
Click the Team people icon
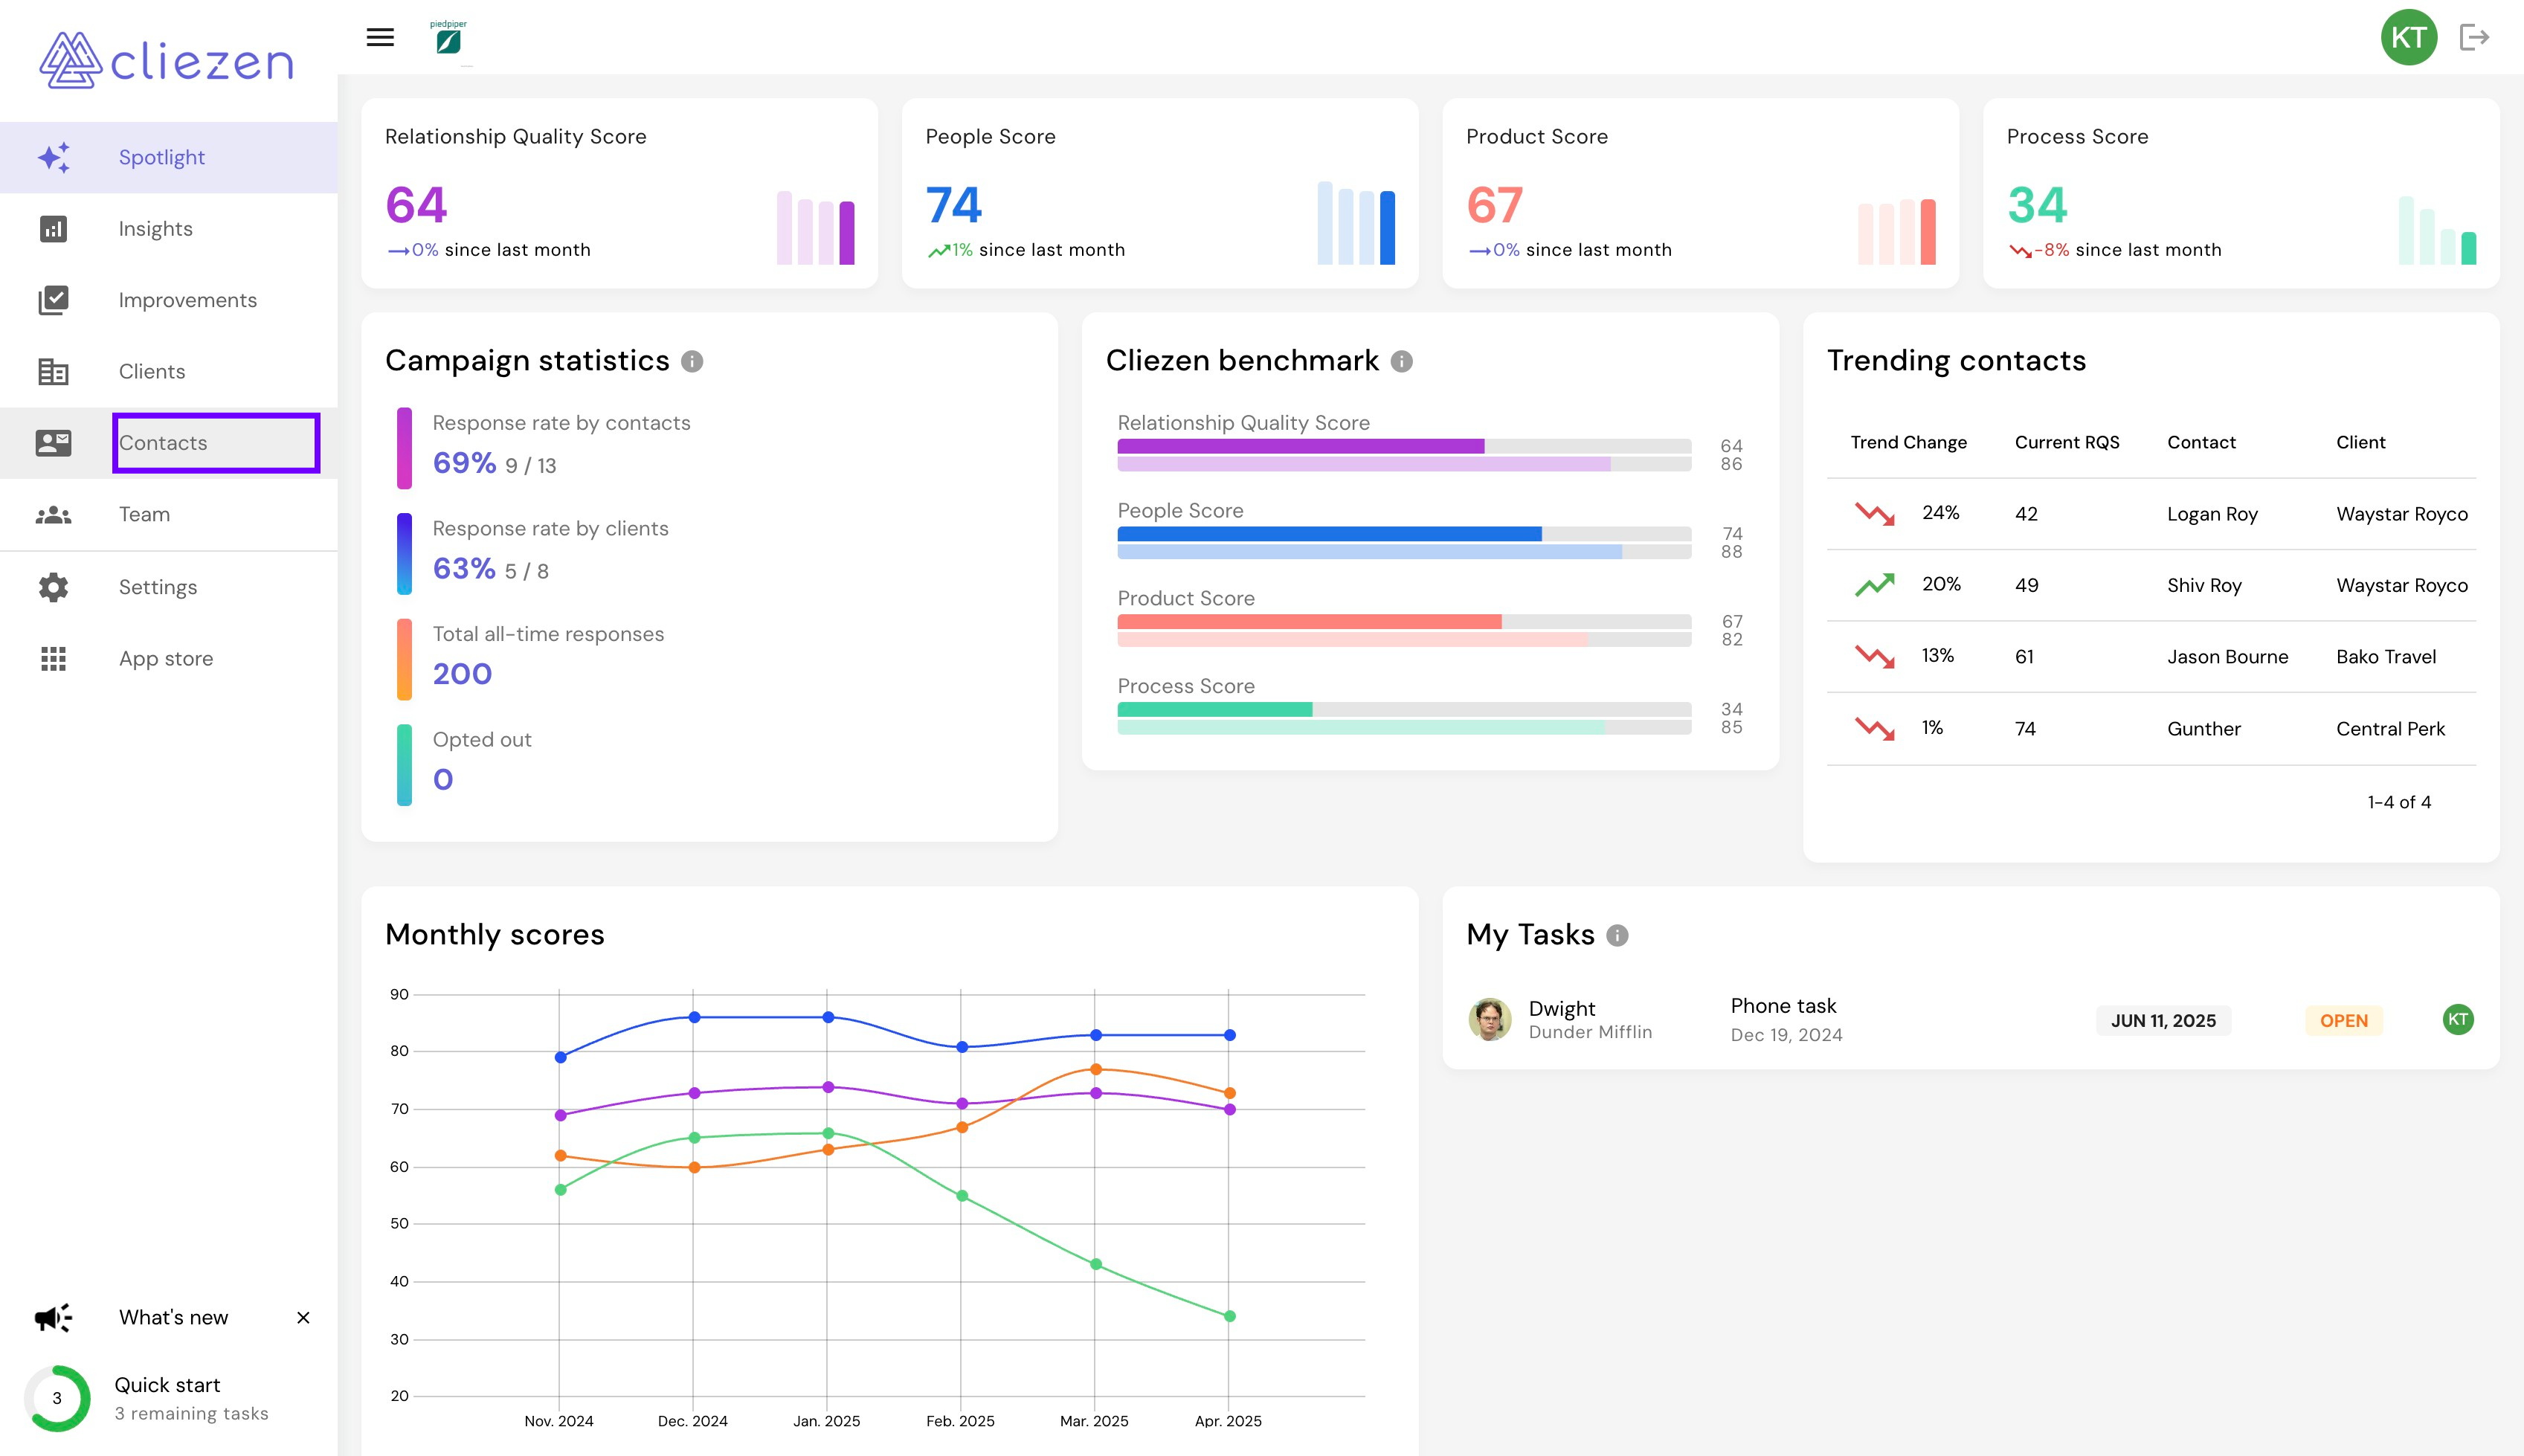pyautogui.click(x=54, y=514)
